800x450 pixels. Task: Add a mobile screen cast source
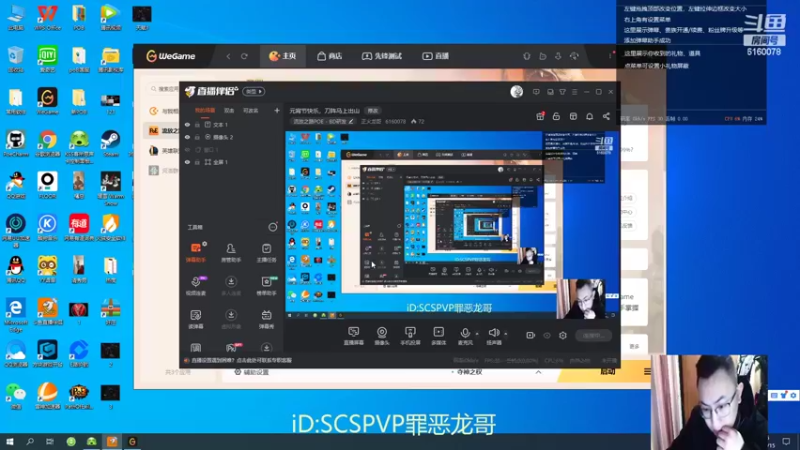coord(410,336)
